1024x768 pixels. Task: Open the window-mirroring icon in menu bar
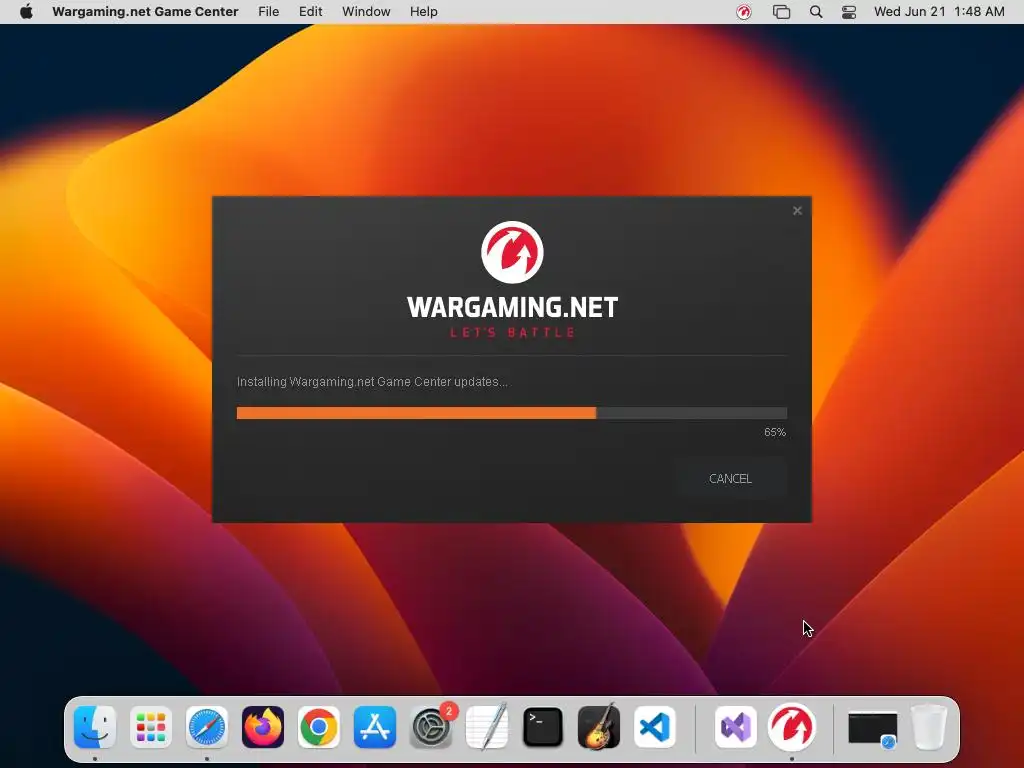pos(781,12)
